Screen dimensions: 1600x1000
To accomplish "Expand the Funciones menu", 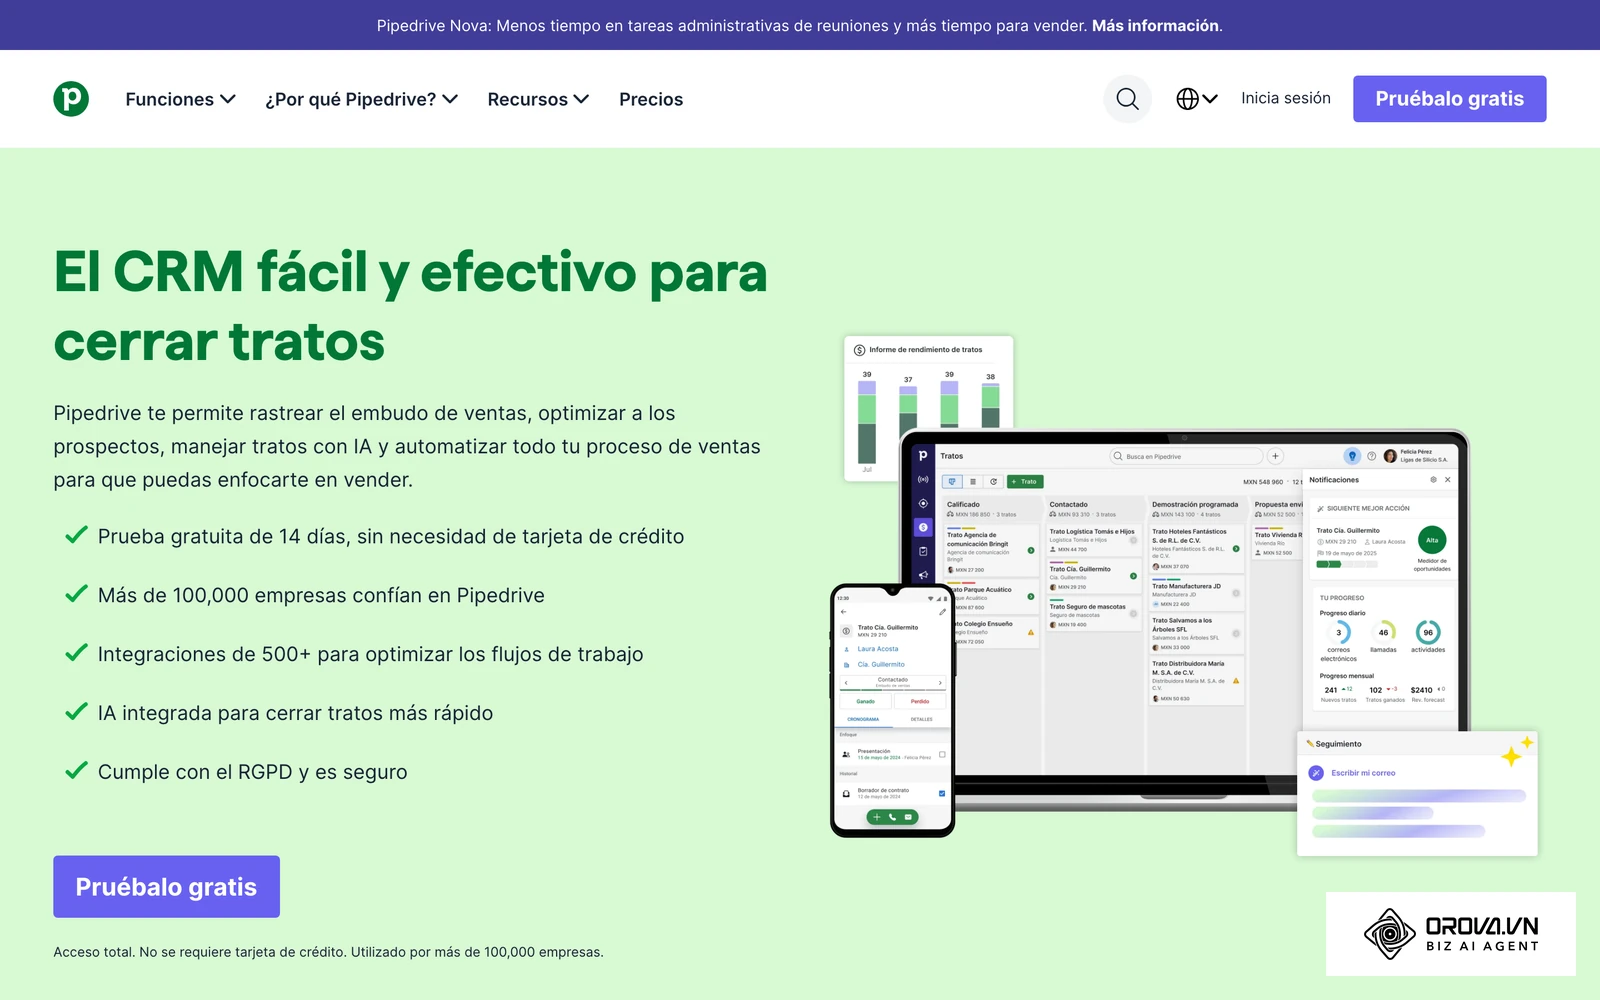I will click(x=180, y=99).
